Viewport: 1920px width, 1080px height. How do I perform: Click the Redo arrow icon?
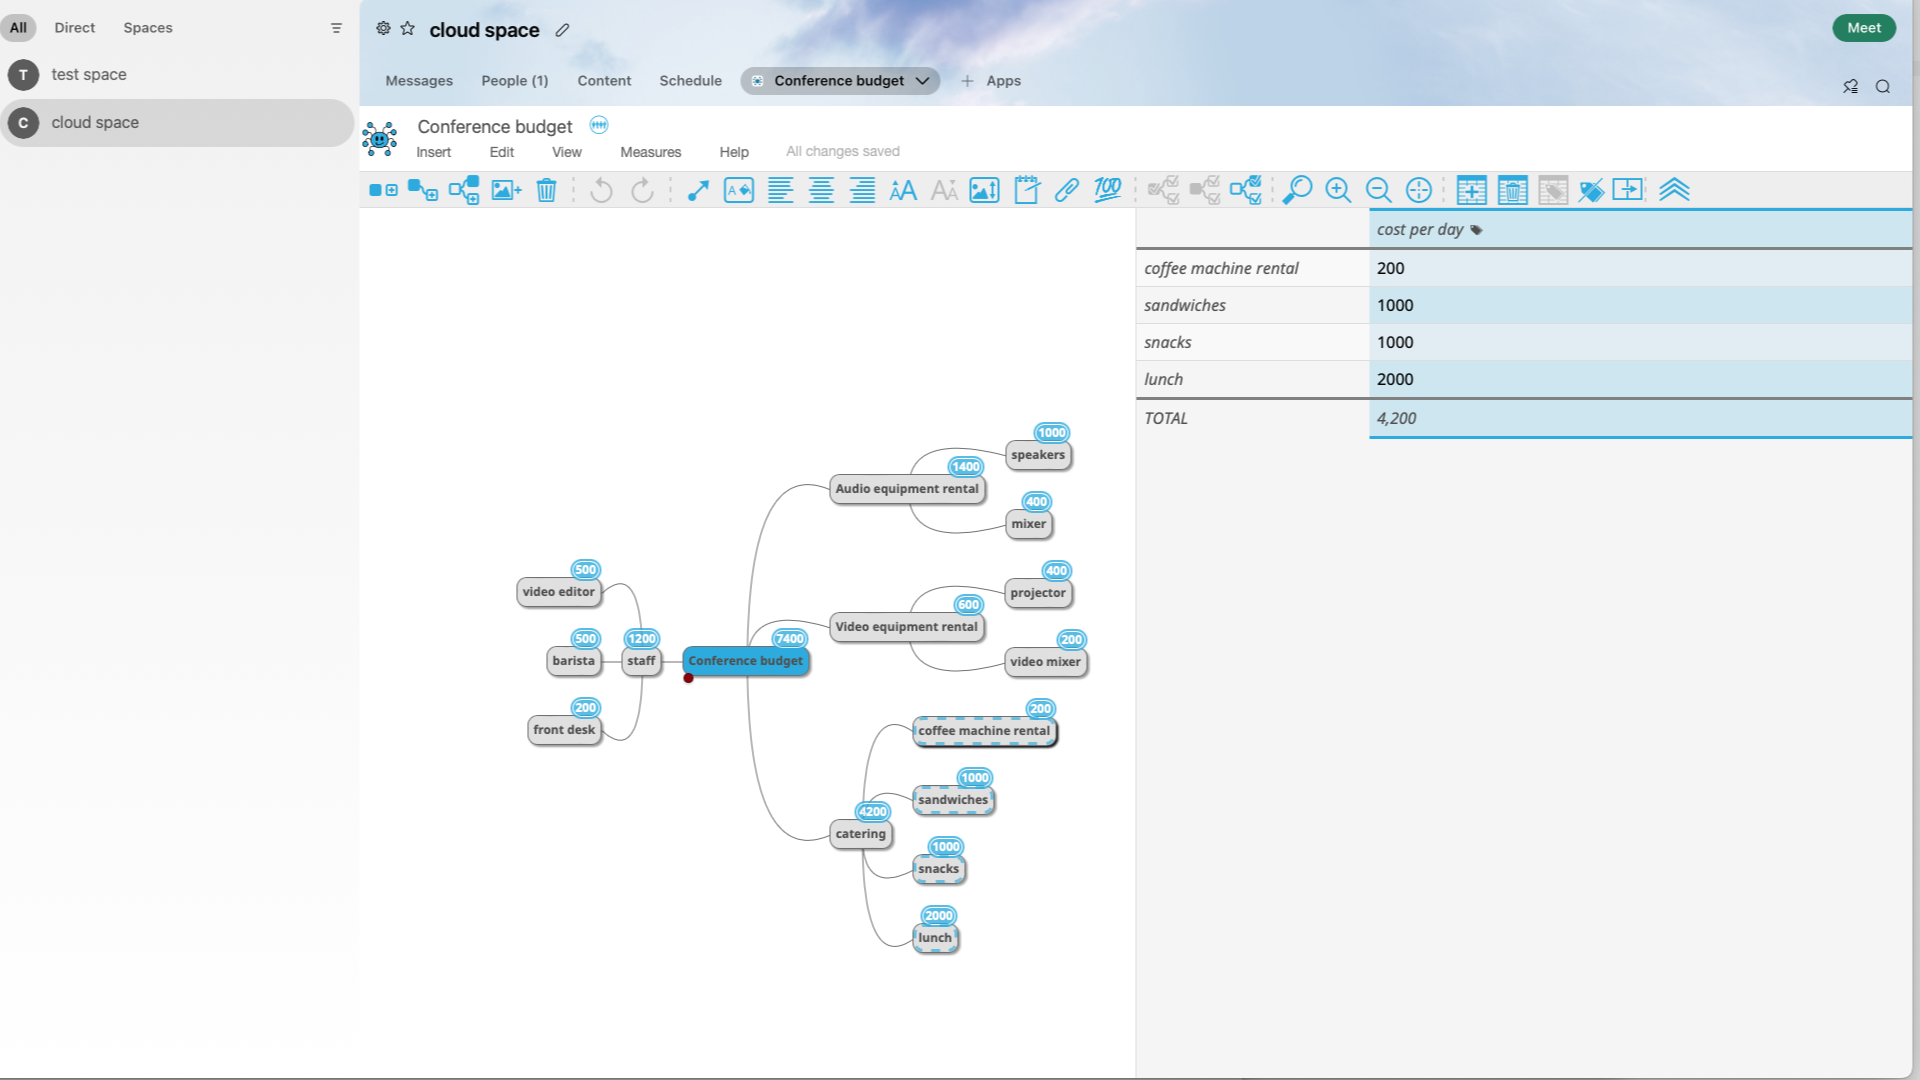click(642, 190)
